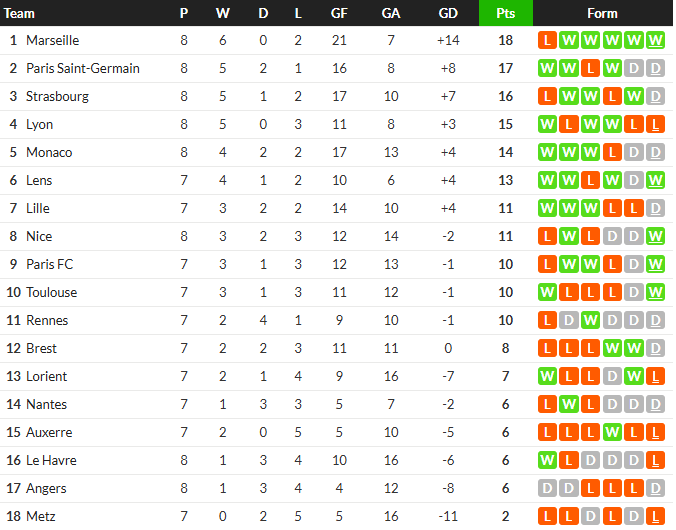Select the Monaco table row
Viewport: 676px width, 530px height.
pos(336,153)
